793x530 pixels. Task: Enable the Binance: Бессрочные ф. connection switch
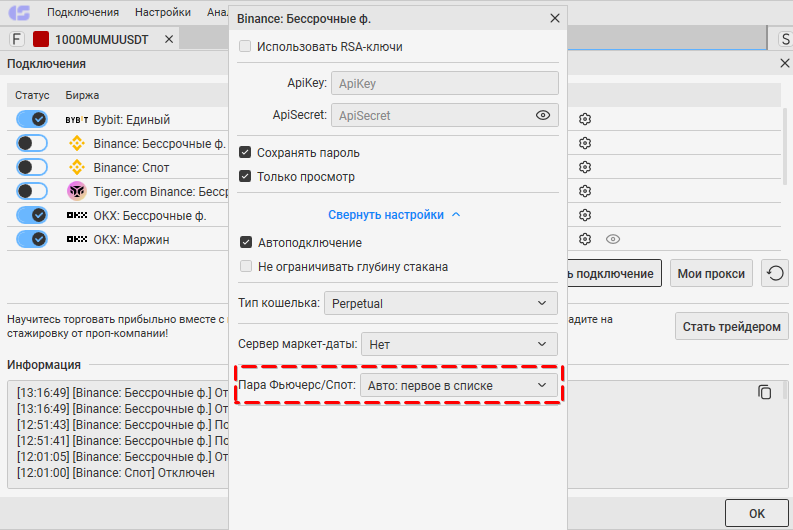32,143
